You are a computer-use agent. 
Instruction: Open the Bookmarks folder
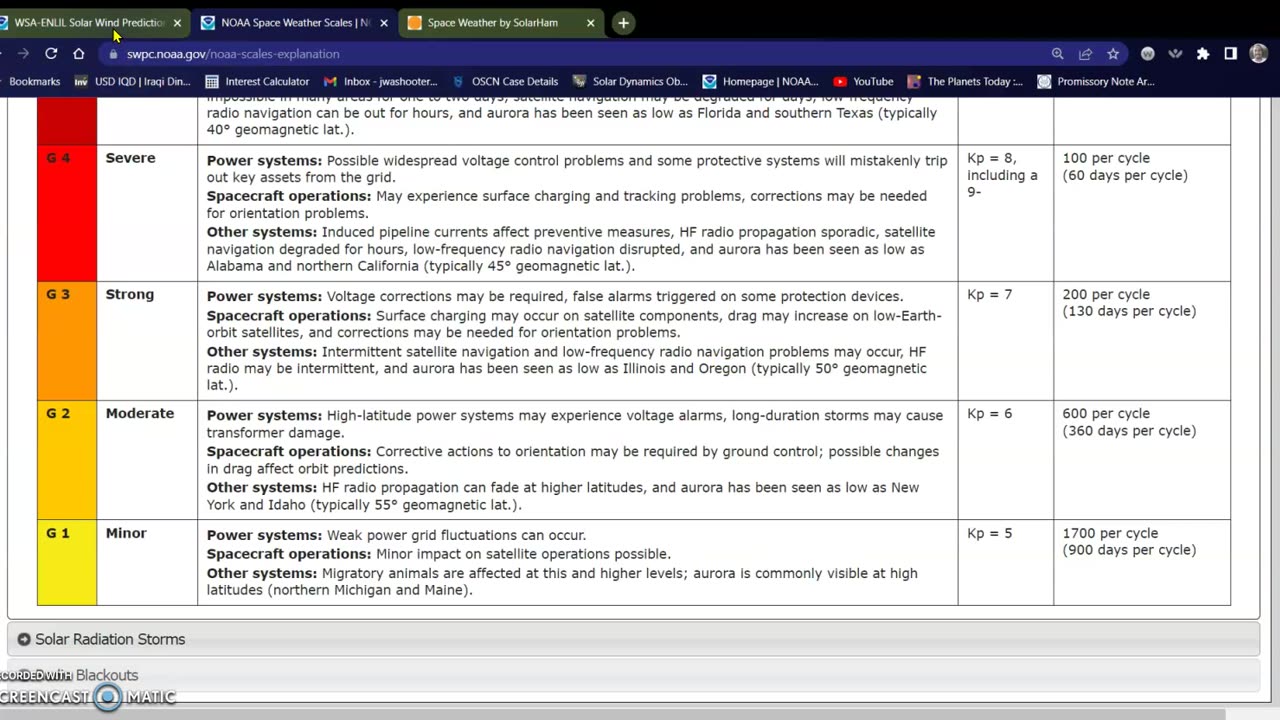(x=34, y=82)
